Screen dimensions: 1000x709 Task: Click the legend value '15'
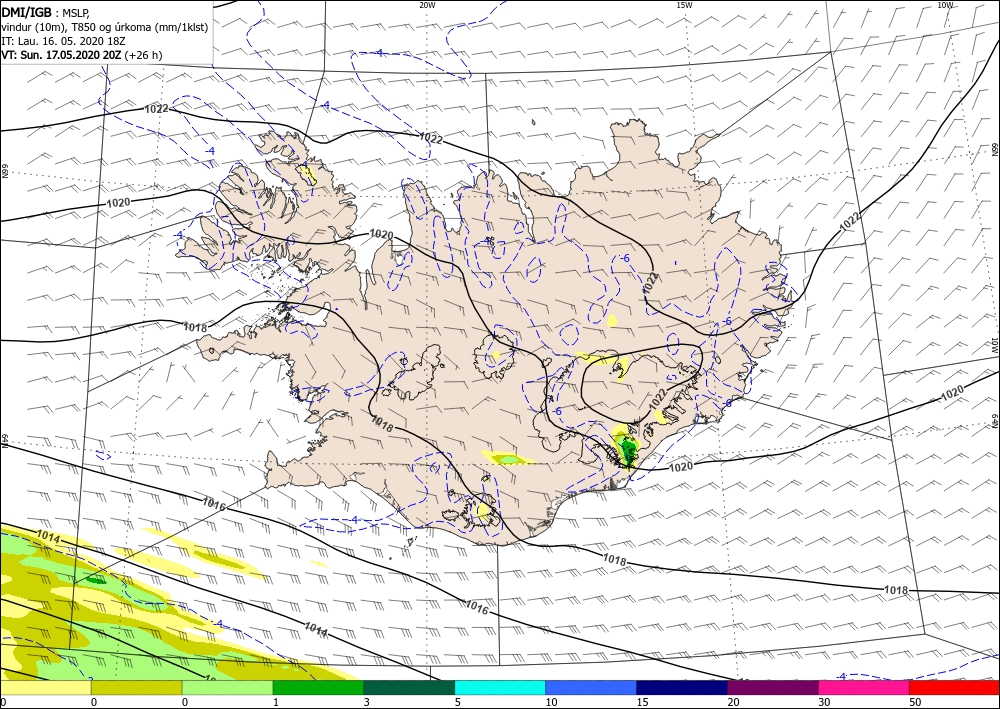click(x=642, y=702)
